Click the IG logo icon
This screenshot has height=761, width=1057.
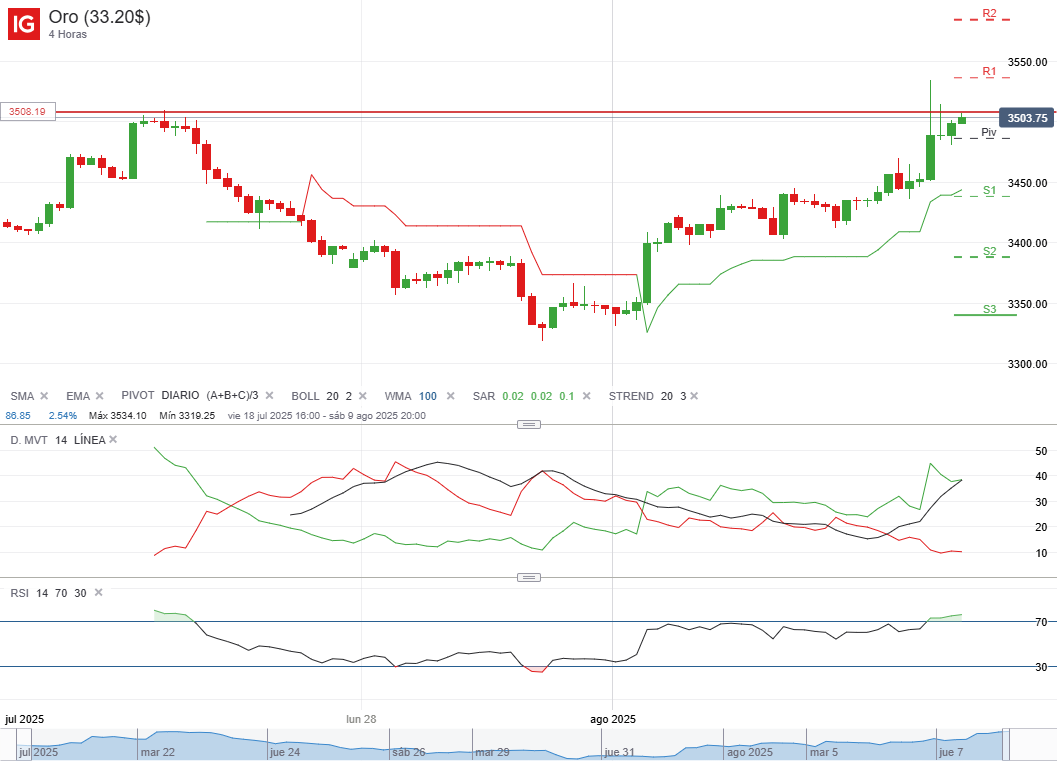coord(25,24)
